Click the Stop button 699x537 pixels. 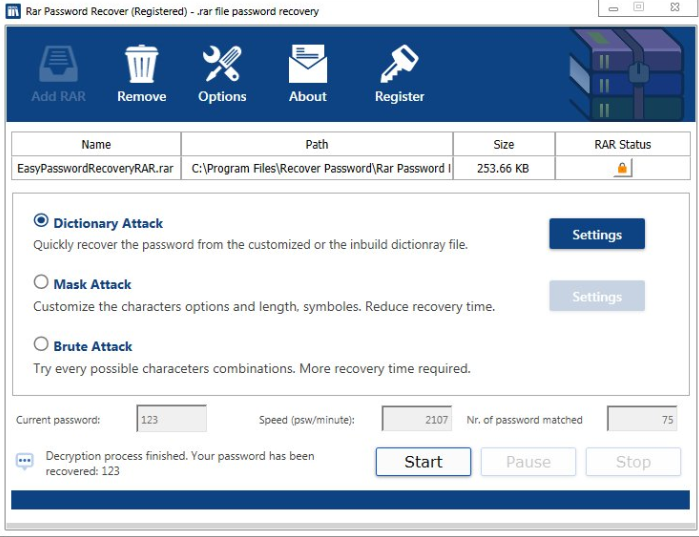(x=633, y=462)
